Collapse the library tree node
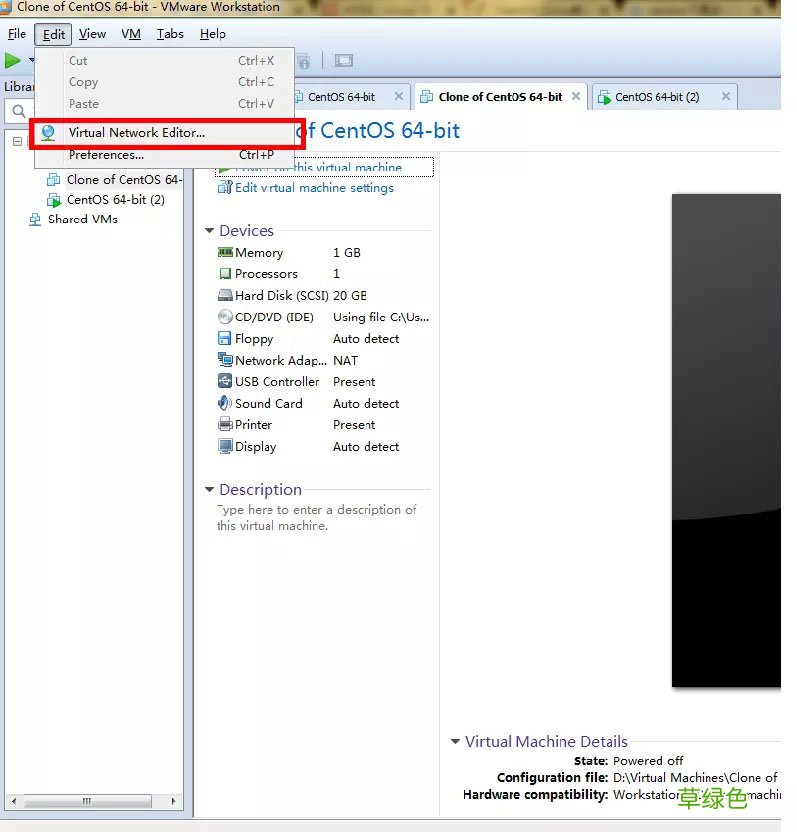 (x=18, y=142)
